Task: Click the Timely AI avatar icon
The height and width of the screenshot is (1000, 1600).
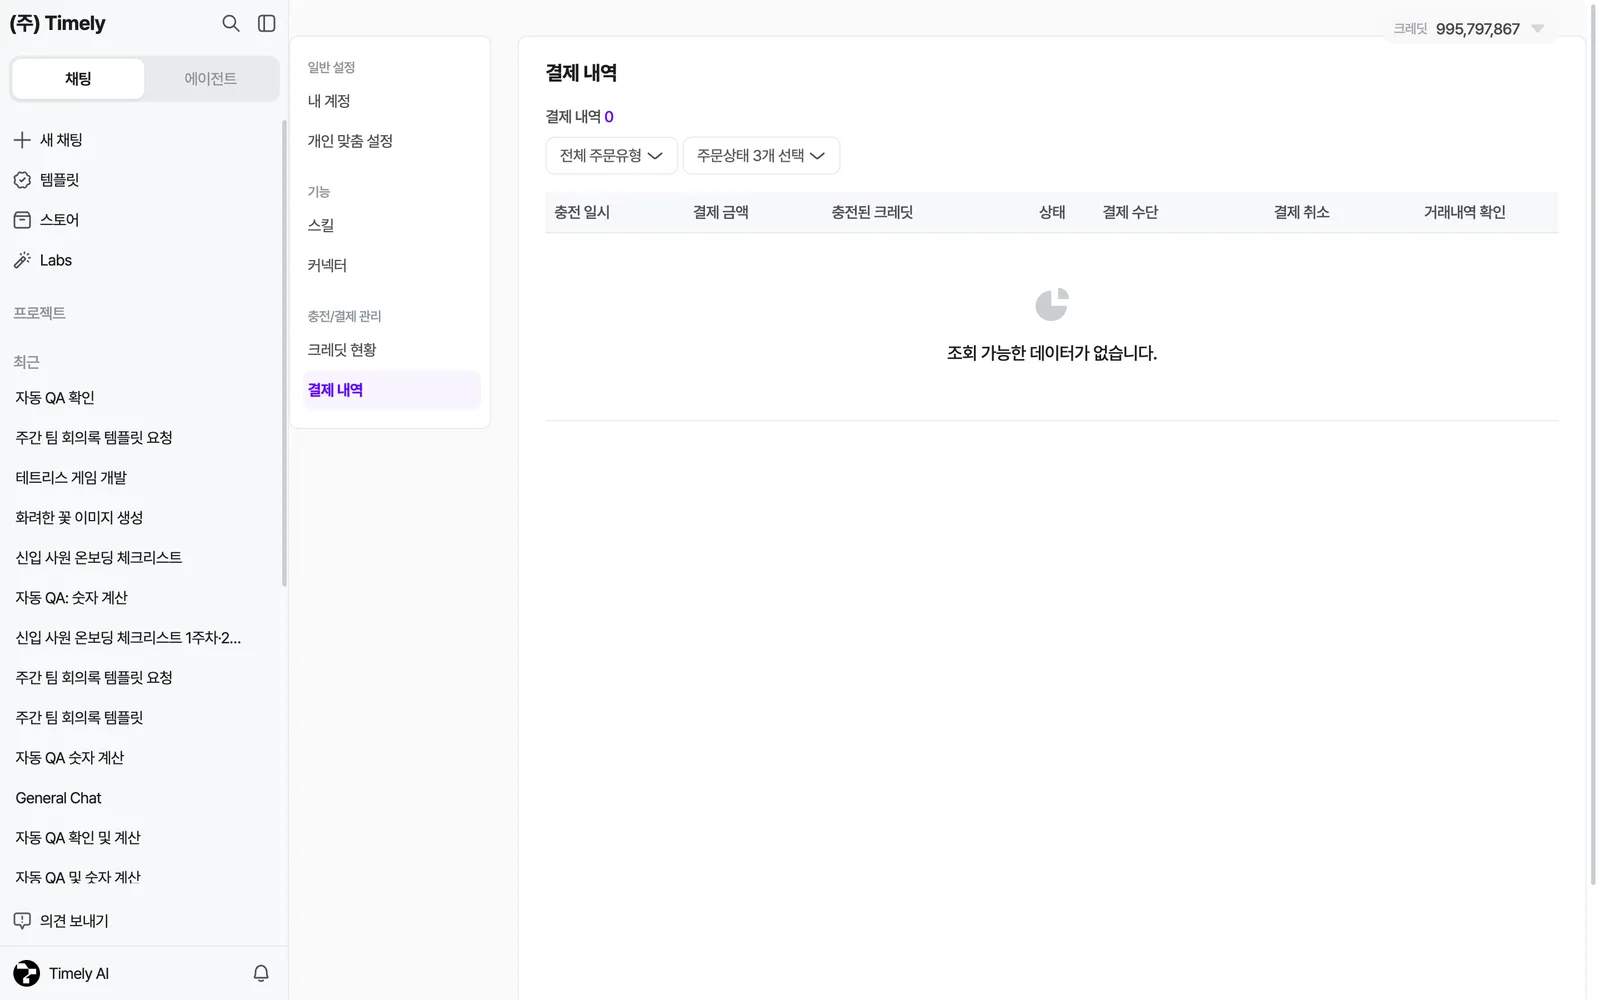Action: tap(27, 973)
